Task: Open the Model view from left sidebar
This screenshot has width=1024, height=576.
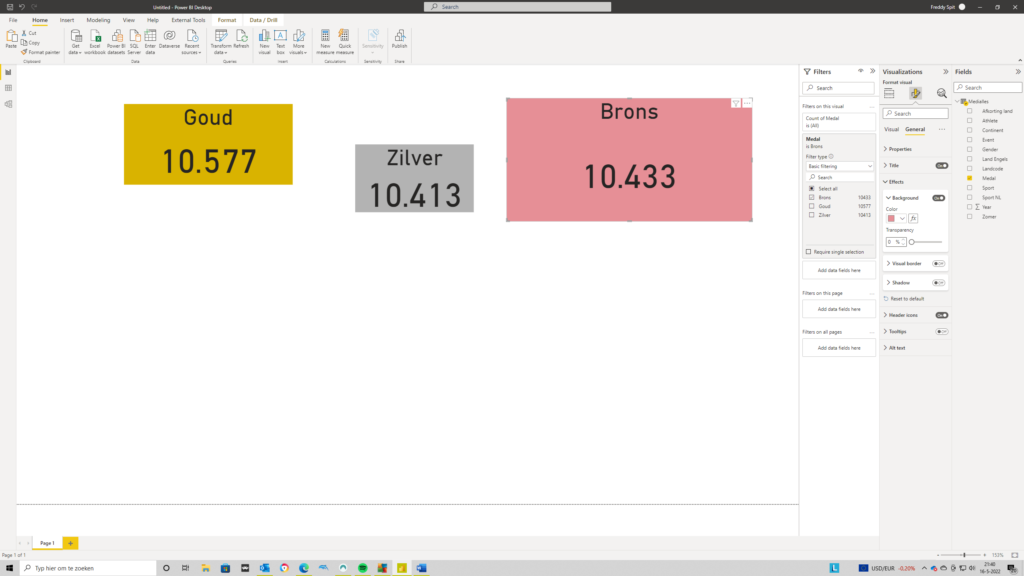Action: pos(8,103)
